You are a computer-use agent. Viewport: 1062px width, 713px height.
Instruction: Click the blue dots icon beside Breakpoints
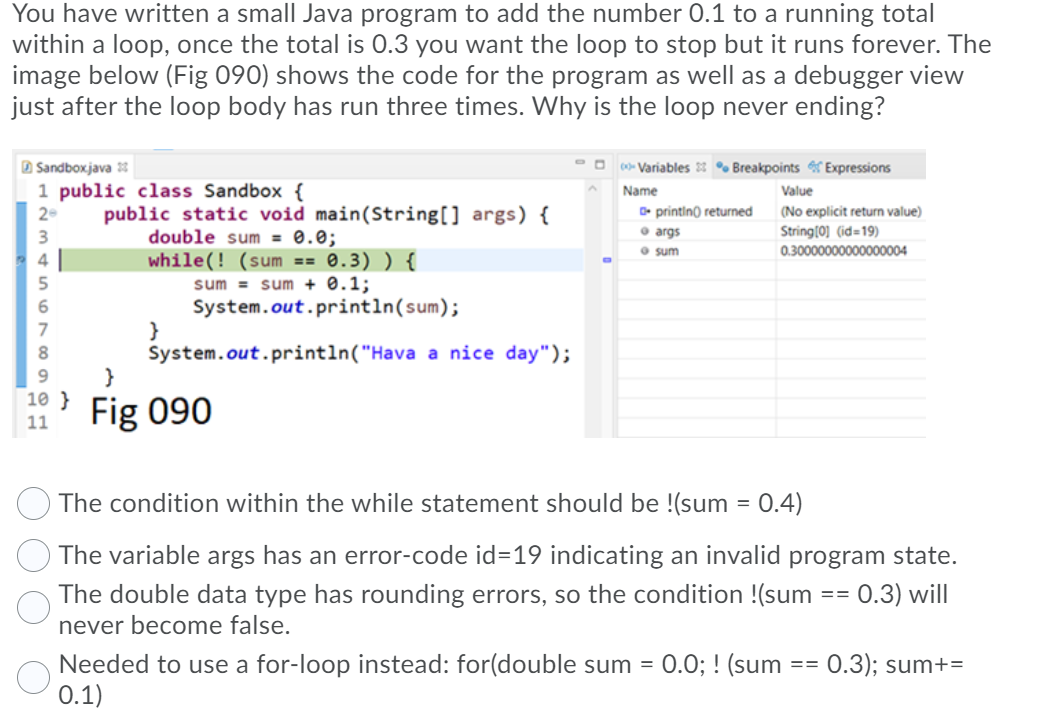722,168
